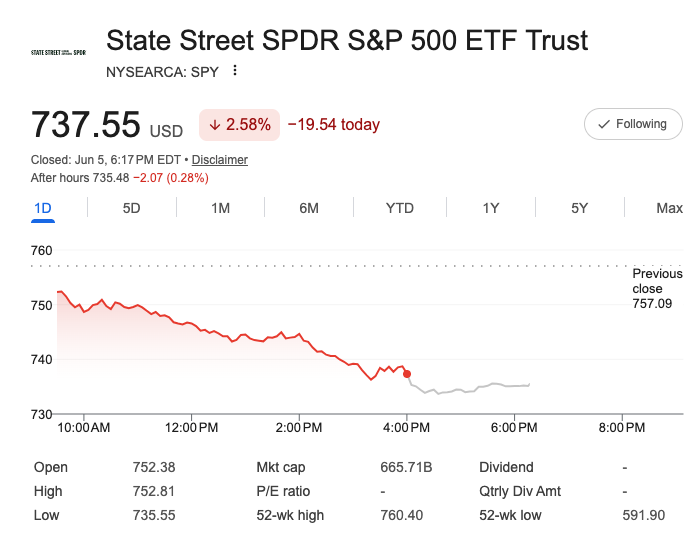The width and height of the screenshot is (699, 543).
Task: Click the red market close dot on chart
Action: pyautogui.click(x=407, y=374)
